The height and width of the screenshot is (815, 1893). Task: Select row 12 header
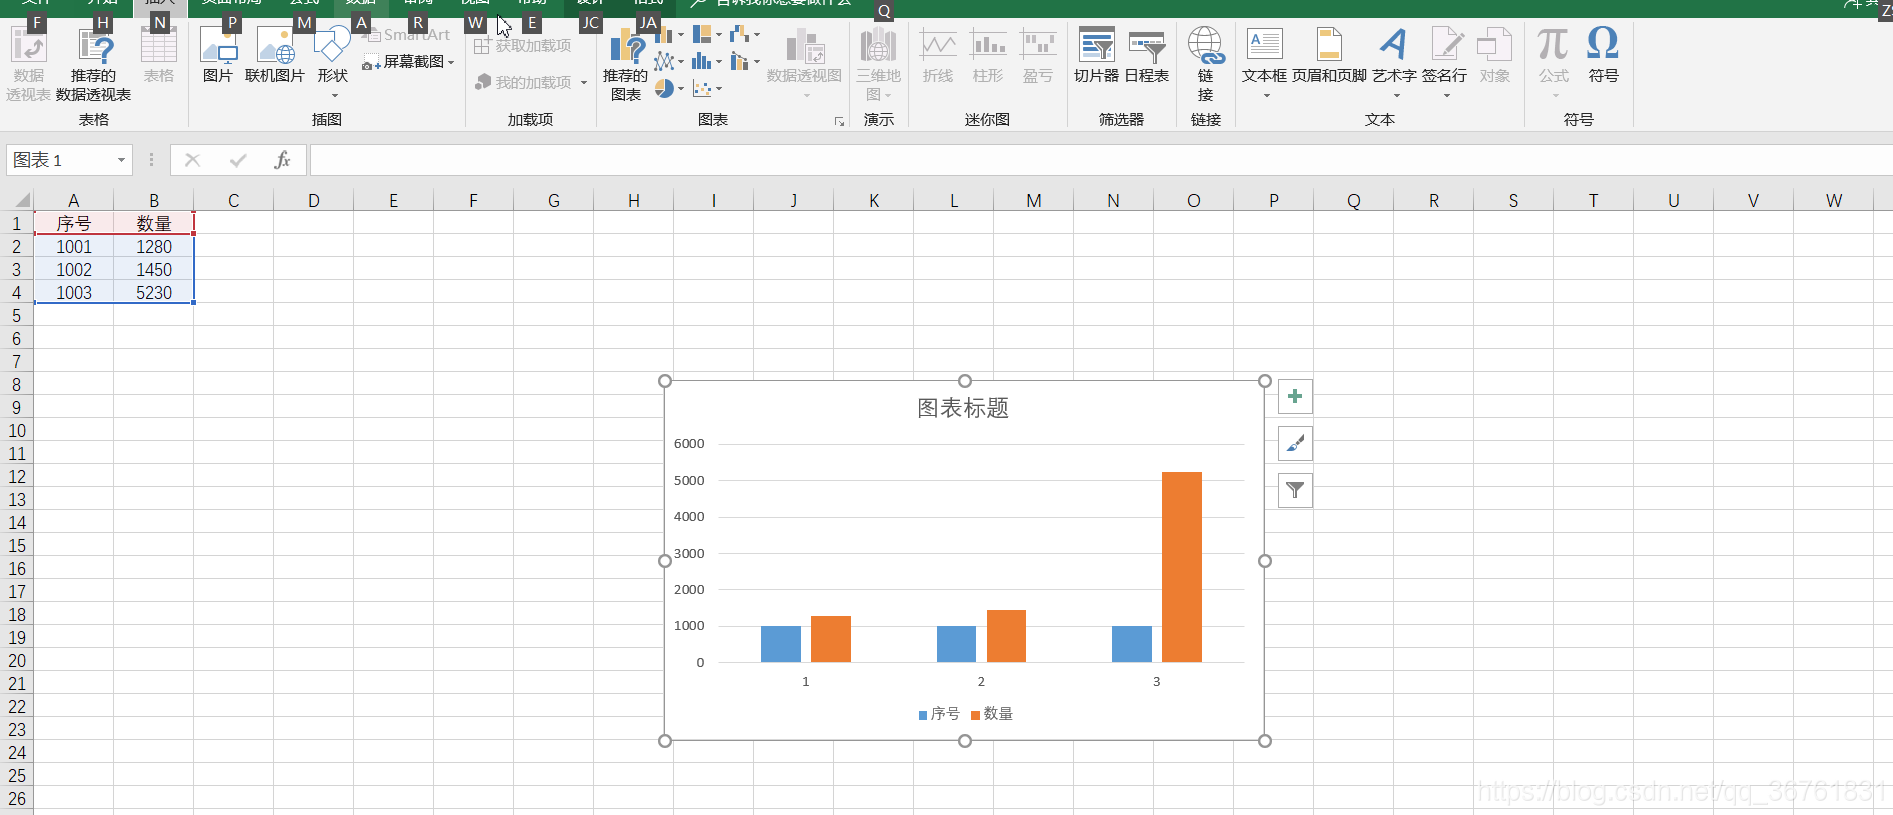16,477
